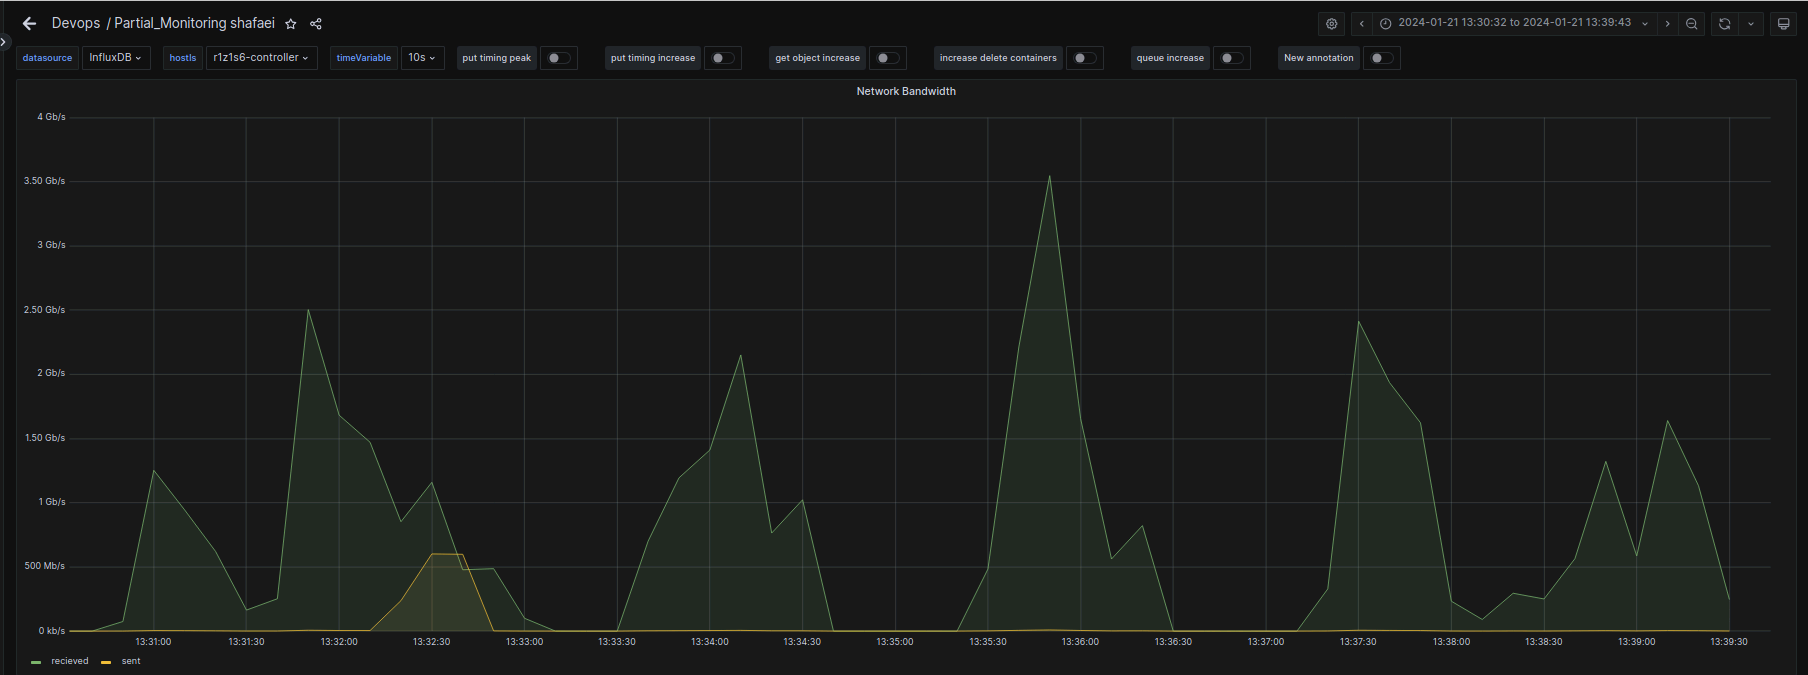
Task: Shift time range forward
Action: pos(1667,24)
